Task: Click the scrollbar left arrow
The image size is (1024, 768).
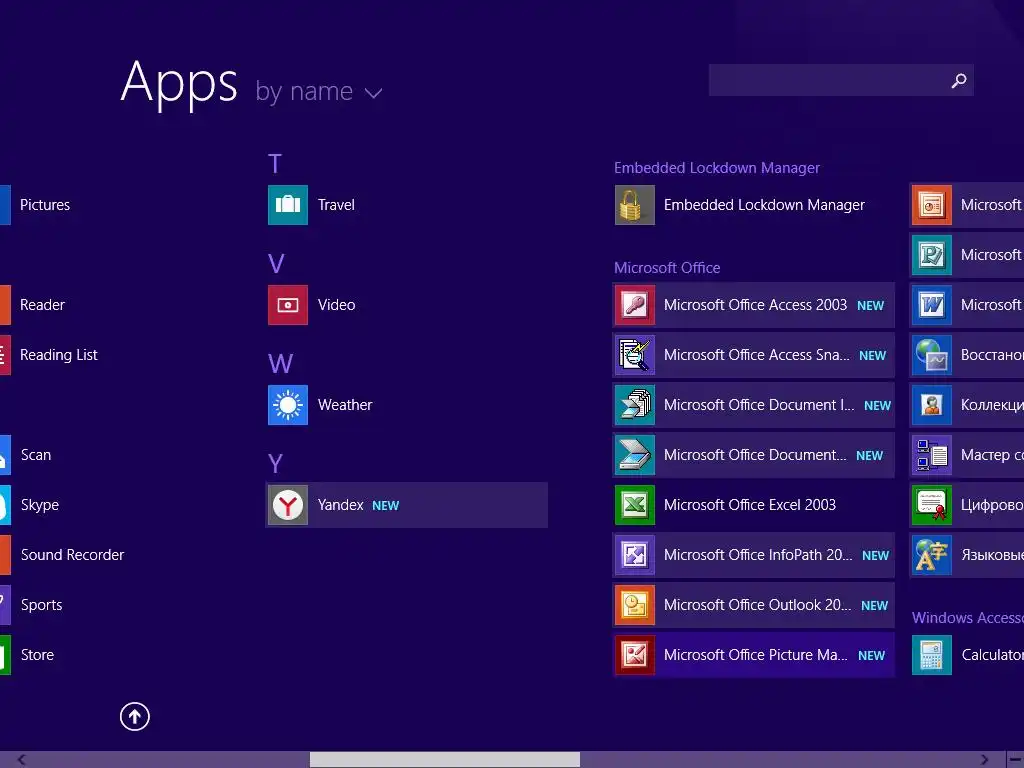Action: (x=22, y=760)
